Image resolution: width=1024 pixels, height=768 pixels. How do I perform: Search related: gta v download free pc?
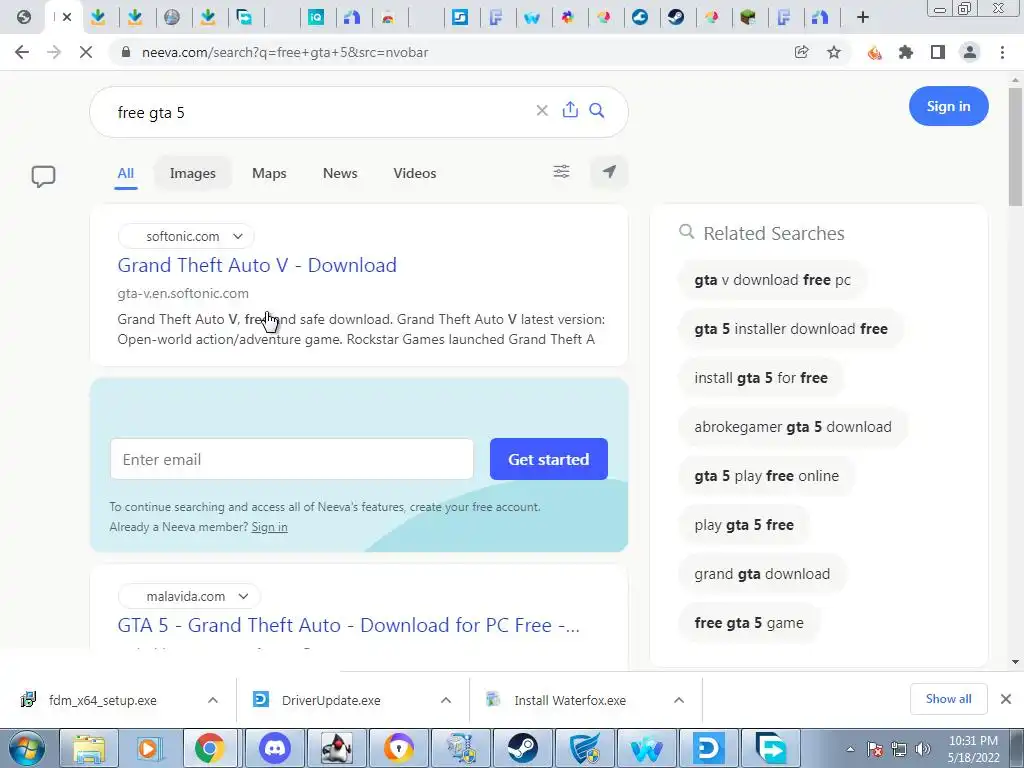tap(773, 280)
